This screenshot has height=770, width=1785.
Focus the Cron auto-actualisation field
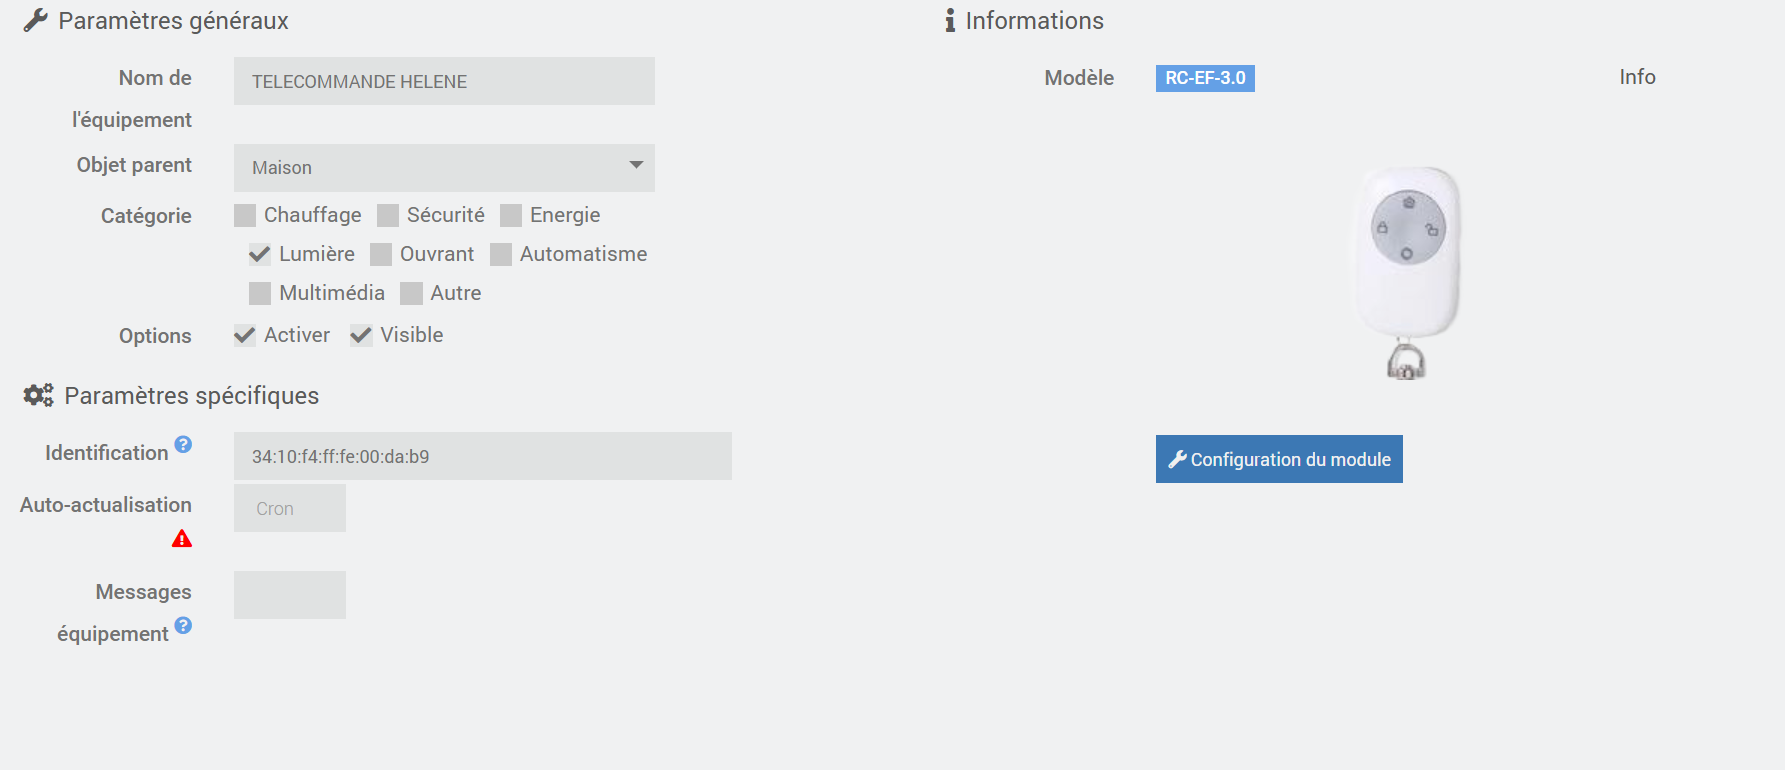(290, 508)
